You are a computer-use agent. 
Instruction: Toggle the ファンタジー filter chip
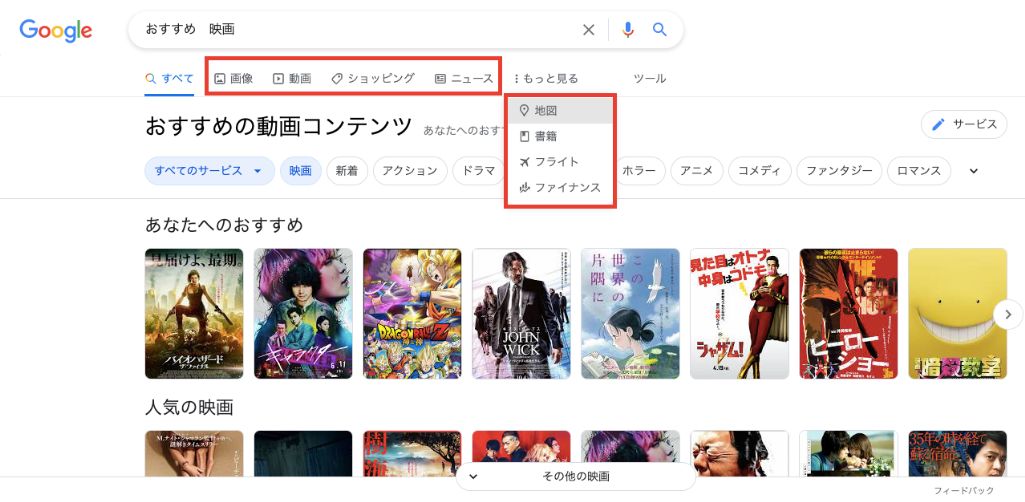coord(839,171)
